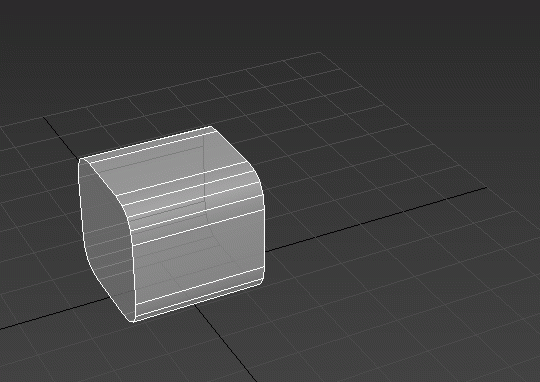This screenshot has width=540, height=382.
Task: Click the dark axis line left of the cube's base
Action: 53,313
